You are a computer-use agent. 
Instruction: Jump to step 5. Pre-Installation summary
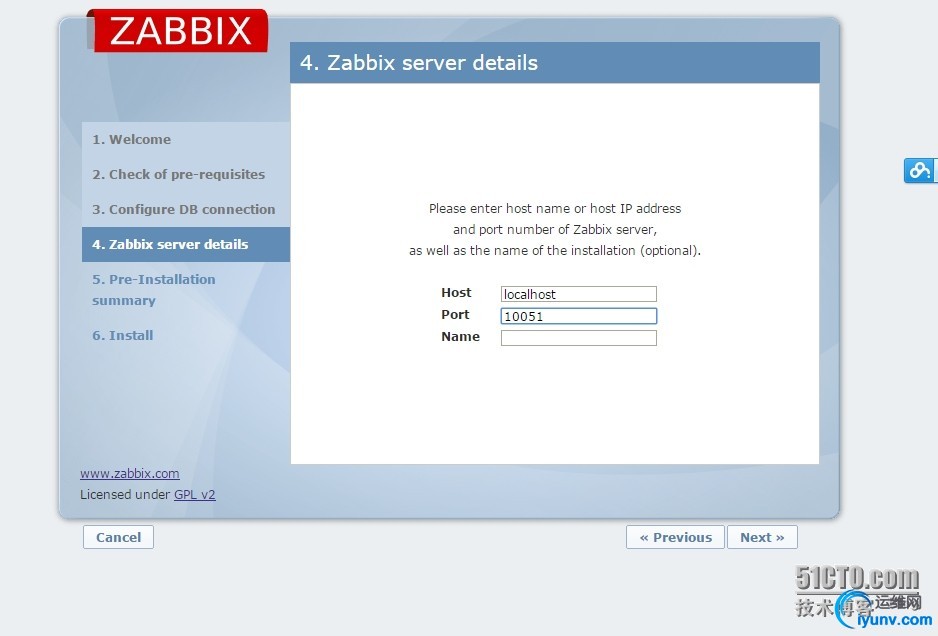click(154, 290)
